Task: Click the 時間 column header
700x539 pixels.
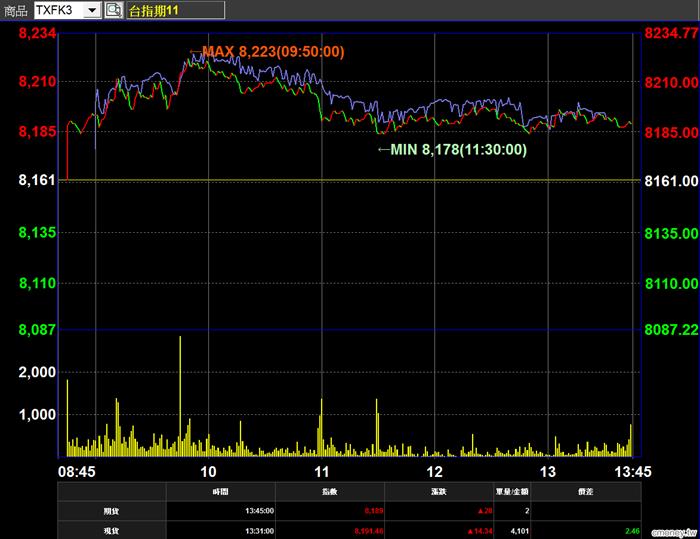Action: (220, 492)
